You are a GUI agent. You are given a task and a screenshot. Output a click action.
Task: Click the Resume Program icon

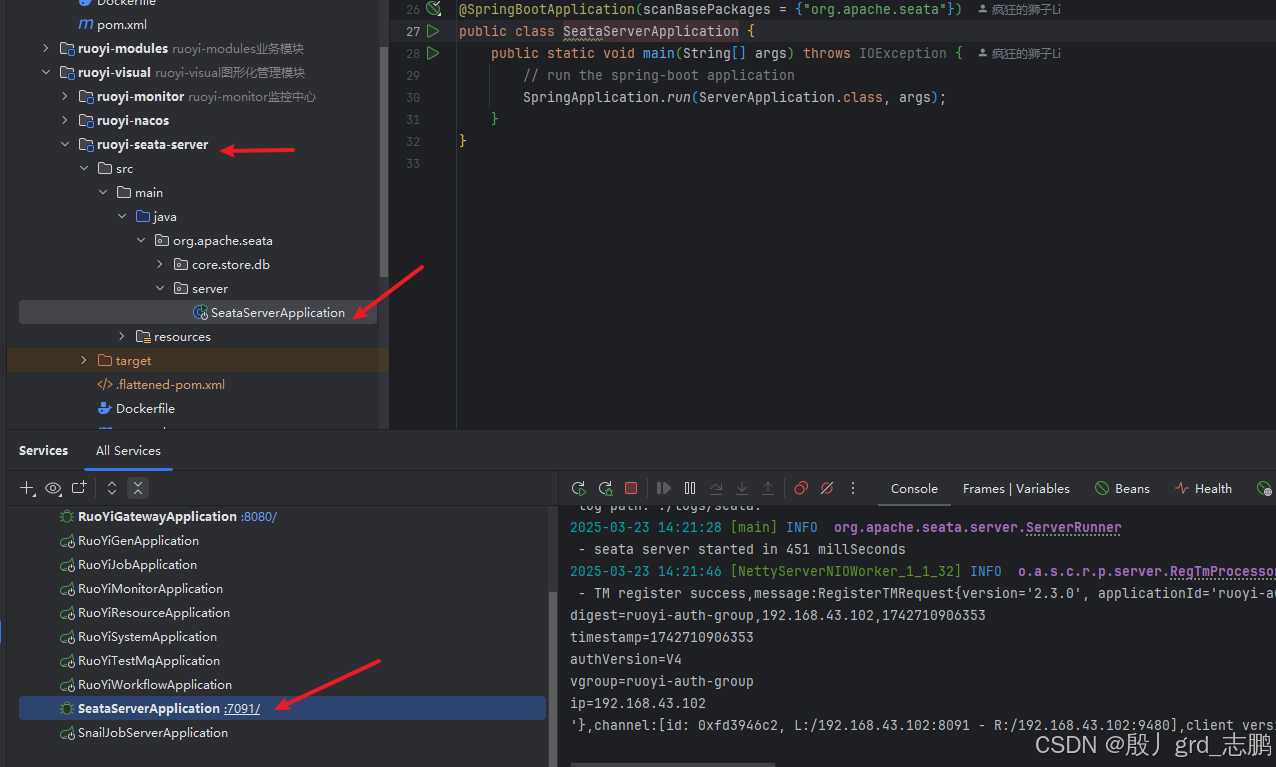coord(664,488)
